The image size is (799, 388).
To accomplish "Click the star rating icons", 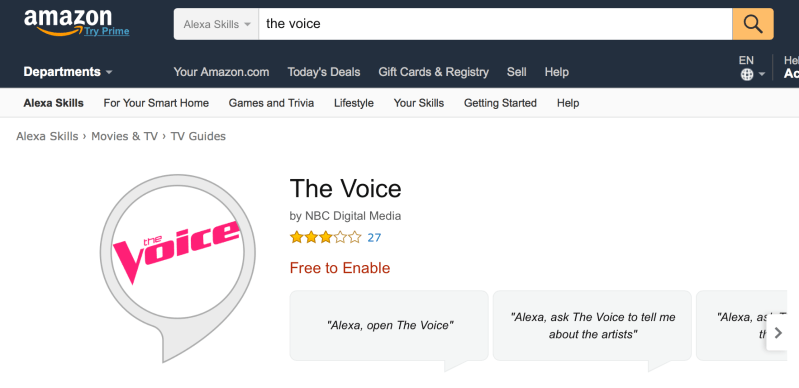I will point(326,237).
